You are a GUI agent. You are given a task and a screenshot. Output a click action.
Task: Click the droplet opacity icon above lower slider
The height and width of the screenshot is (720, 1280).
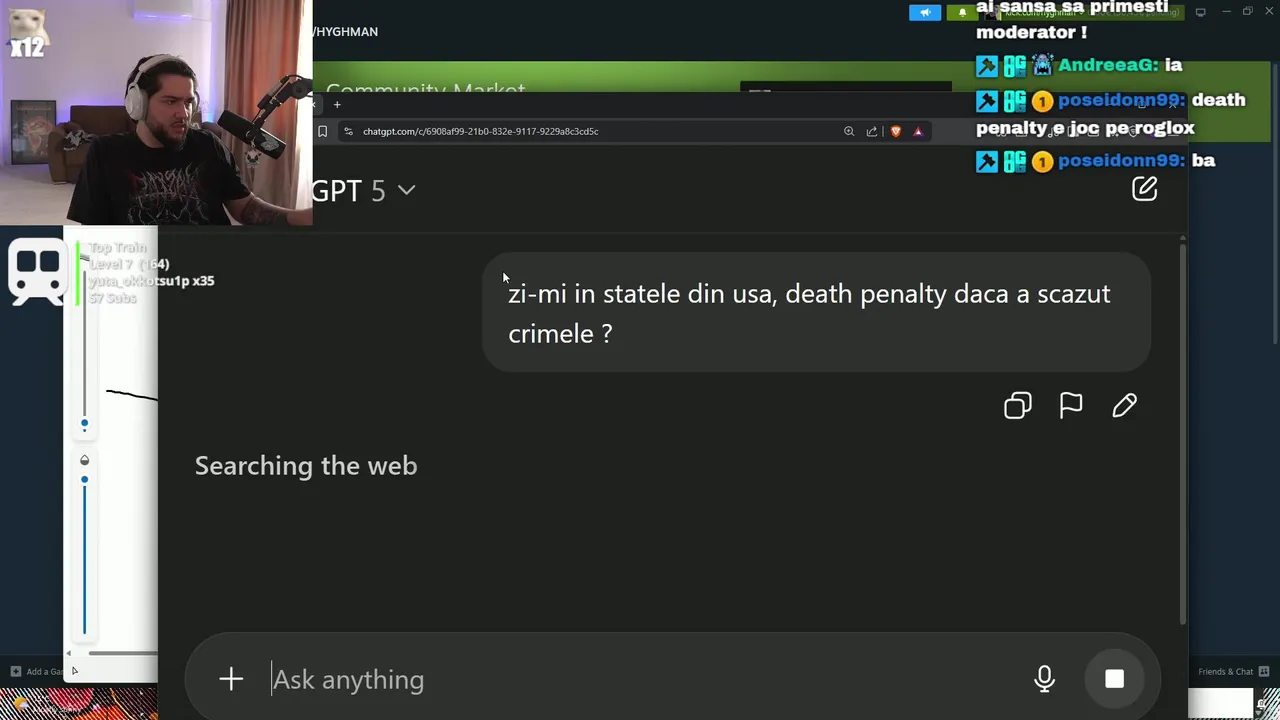84,460
